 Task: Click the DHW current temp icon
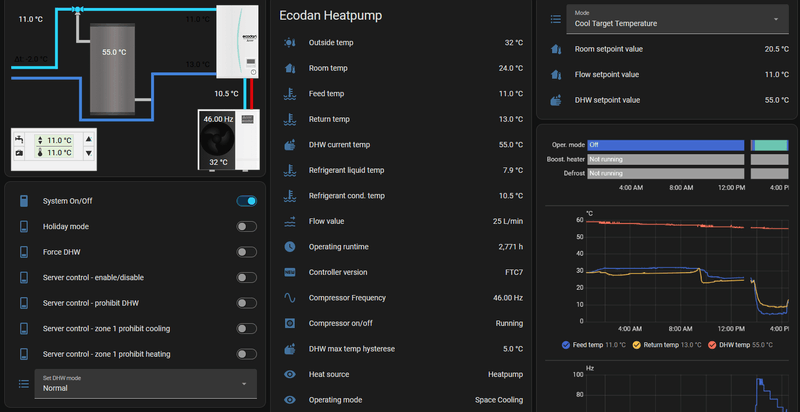point(290,145)
